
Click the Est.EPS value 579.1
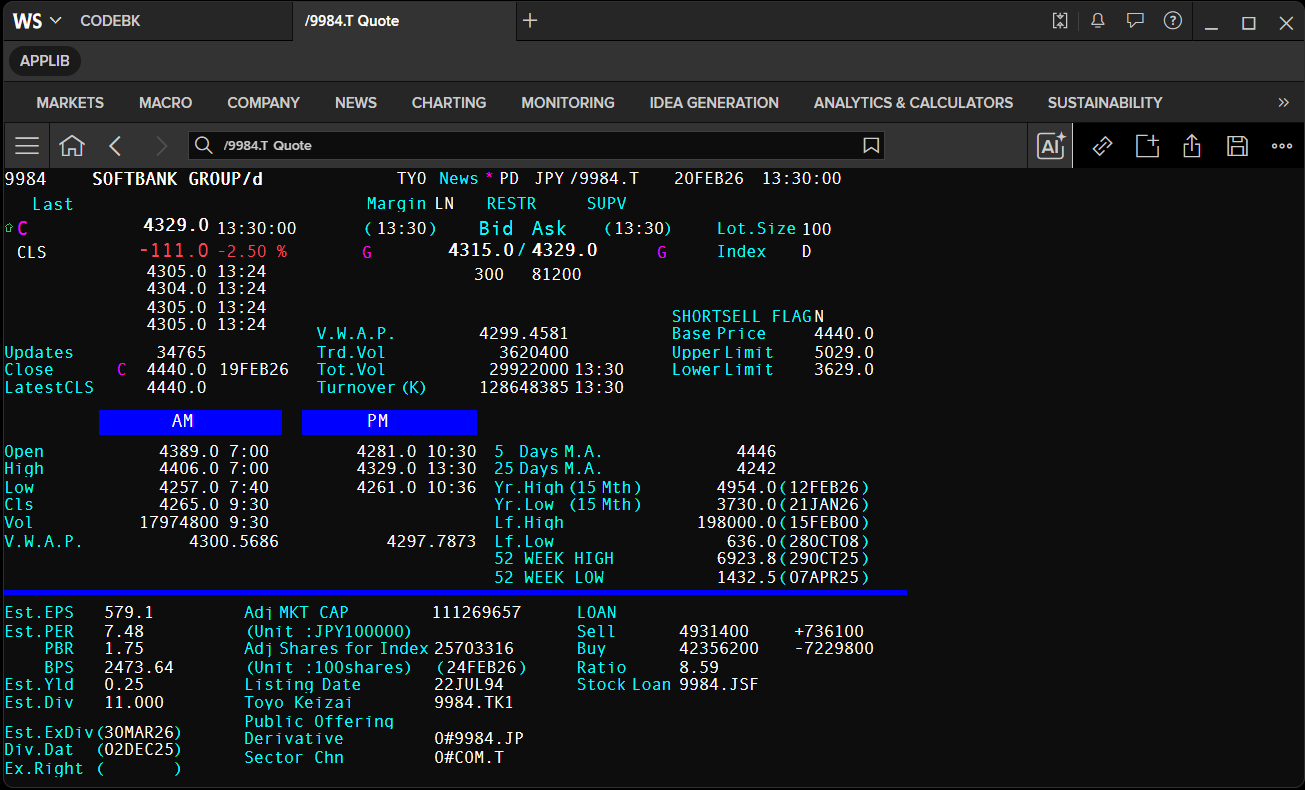pos(129,612)
